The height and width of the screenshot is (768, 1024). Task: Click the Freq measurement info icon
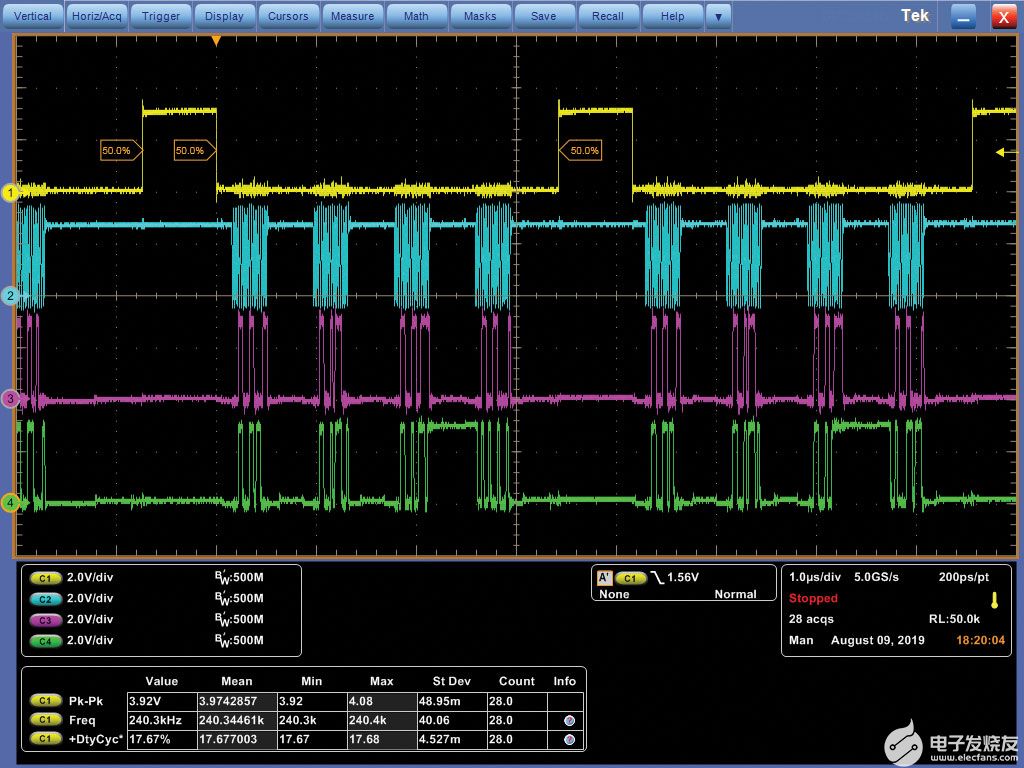(x=569, y=720)
